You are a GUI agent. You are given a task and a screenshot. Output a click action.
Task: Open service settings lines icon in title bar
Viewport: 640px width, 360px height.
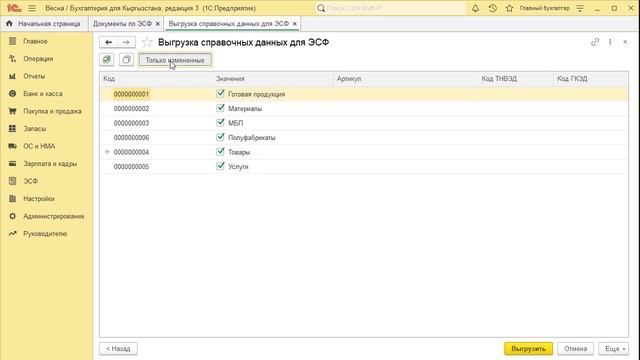point(580,8)
